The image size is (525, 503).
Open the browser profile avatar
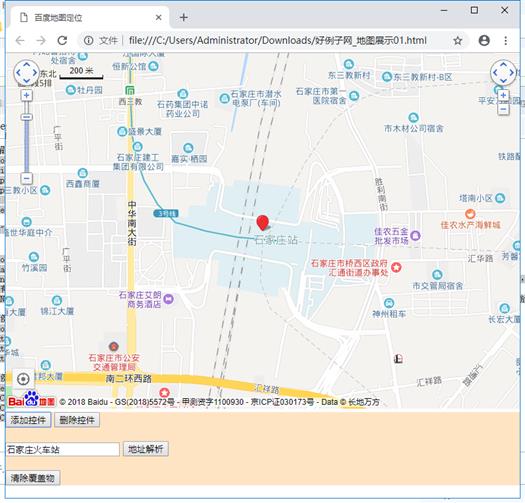click(x=484, y=41)
